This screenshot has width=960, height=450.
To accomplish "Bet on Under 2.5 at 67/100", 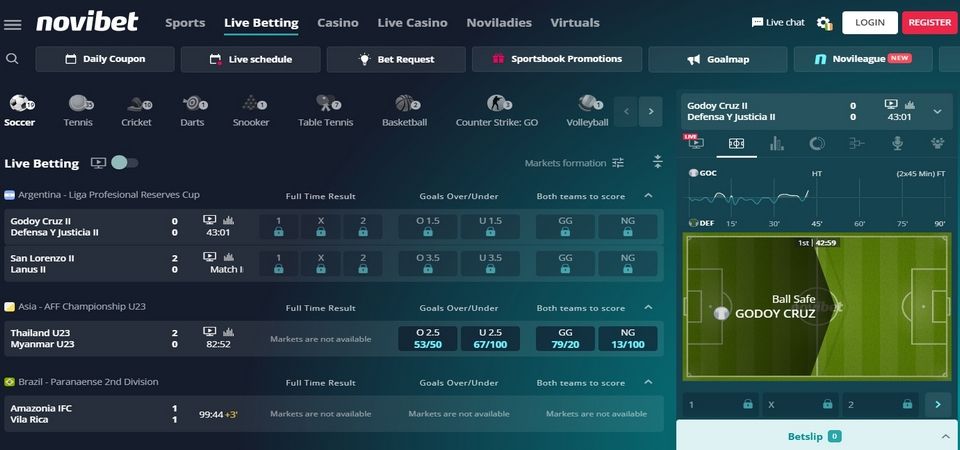I will pyautogui.click(x=490, y=339).
